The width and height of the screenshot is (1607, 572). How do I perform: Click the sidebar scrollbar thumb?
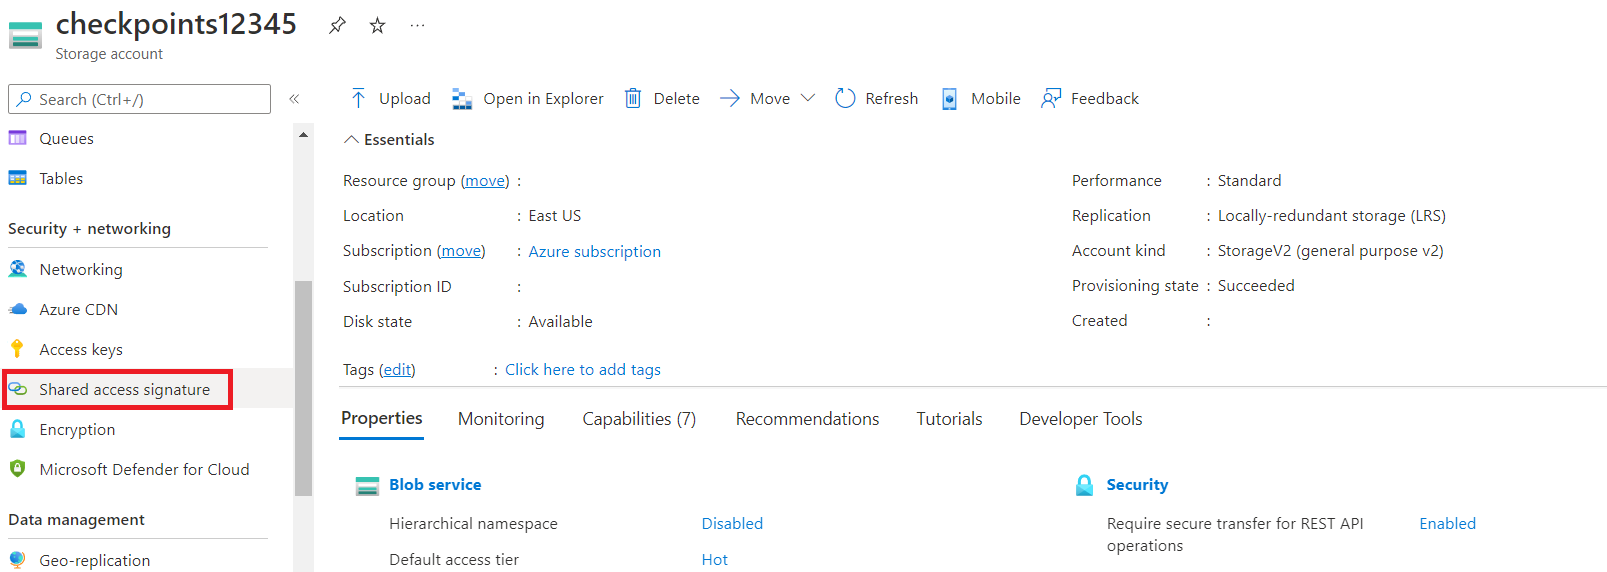click(303, 388)
